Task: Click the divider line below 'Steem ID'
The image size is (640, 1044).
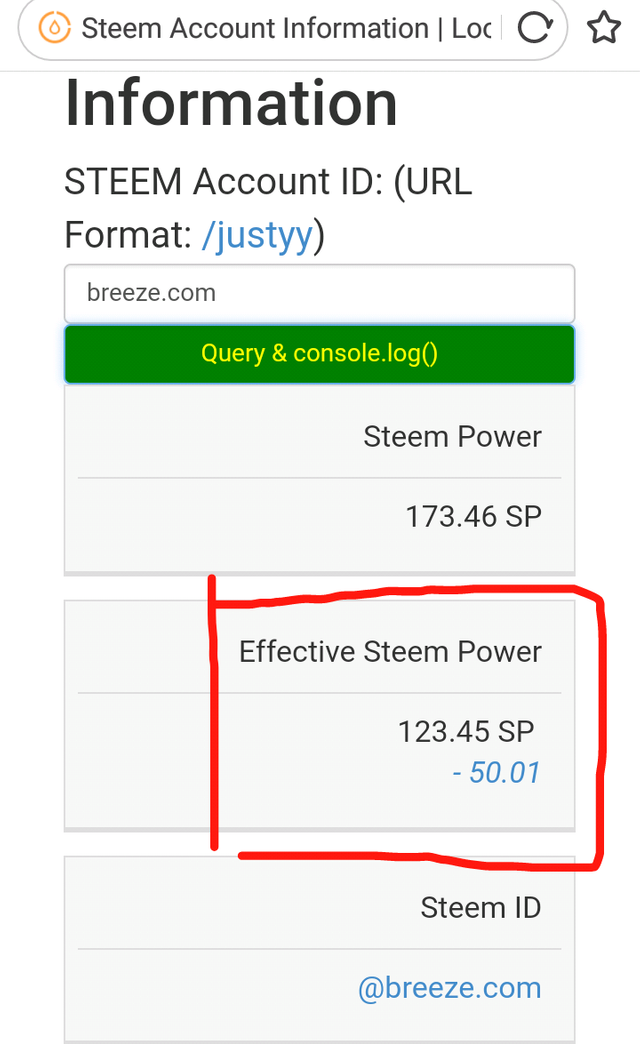Action: (x=319, y=949)
